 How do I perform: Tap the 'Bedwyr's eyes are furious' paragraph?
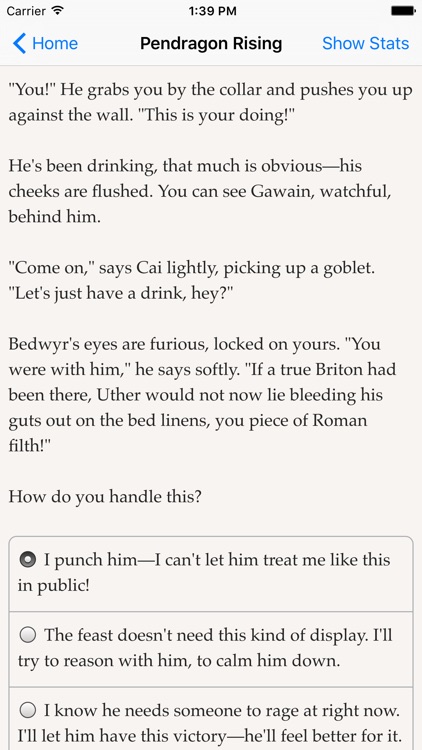click(202, 395)
